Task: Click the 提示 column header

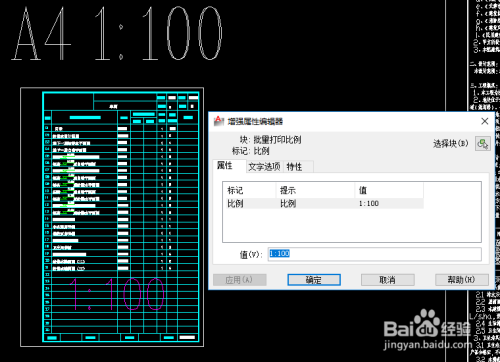Action: pos(315,190)
